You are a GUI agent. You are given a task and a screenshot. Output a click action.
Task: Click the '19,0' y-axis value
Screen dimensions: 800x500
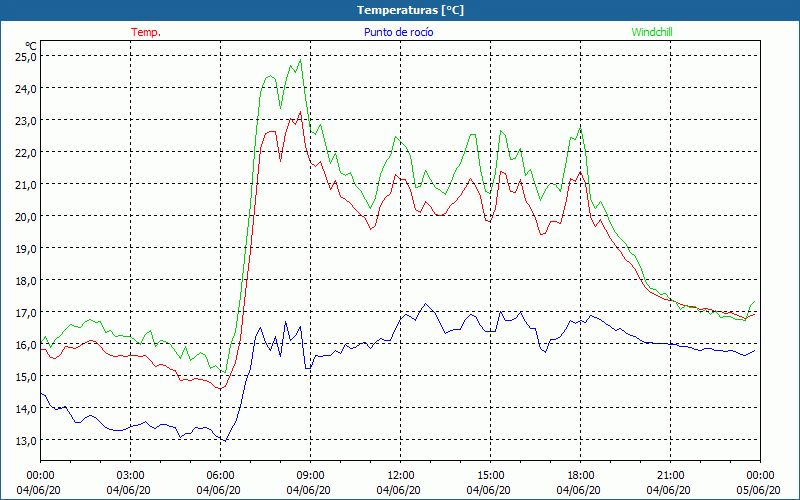click(x=26, y=249)
